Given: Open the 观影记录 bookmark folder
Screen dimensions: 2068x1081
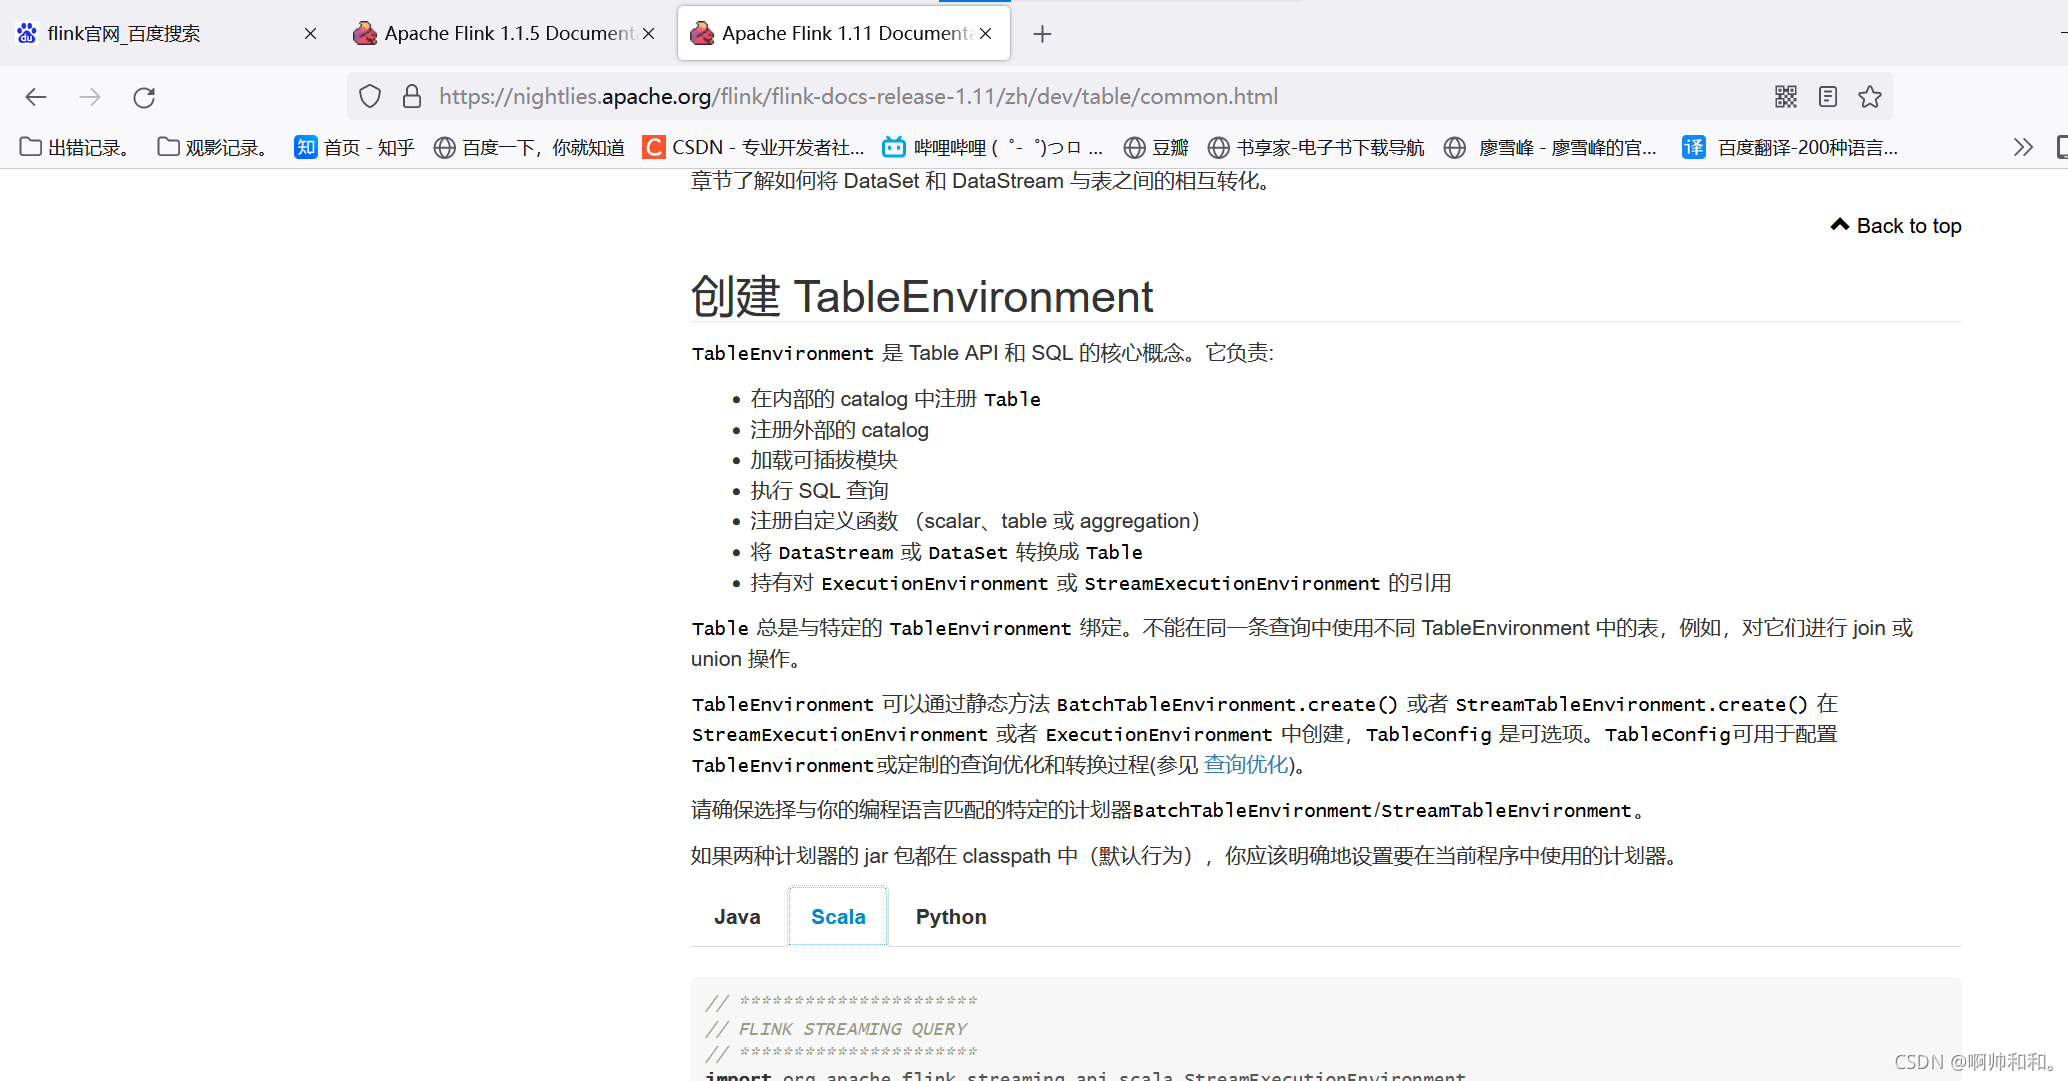Looking at the screenshot, I should pyautogui.click(x=213, y=148).
